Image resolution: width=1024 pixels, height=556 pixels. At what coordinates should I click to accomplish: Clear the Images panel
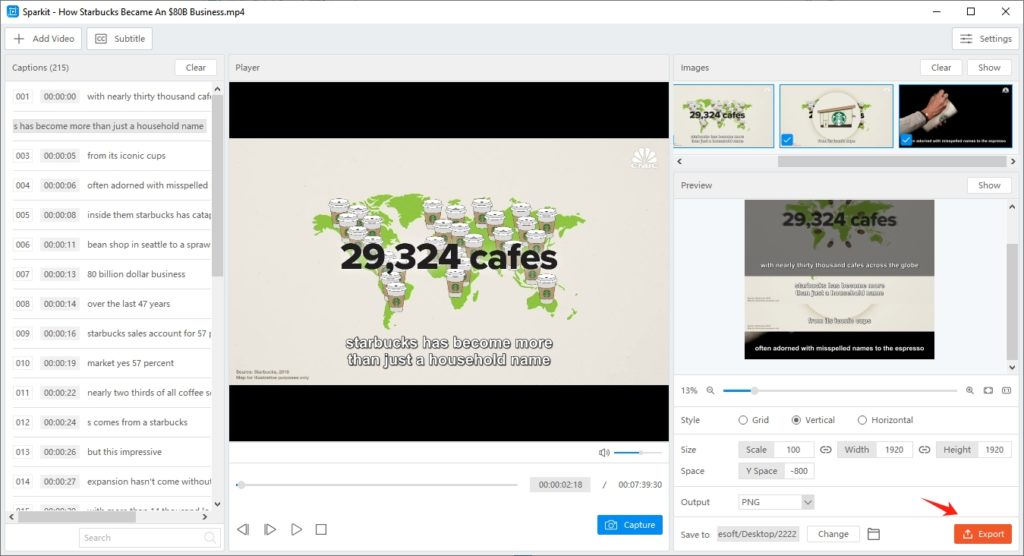pos(940,67)
